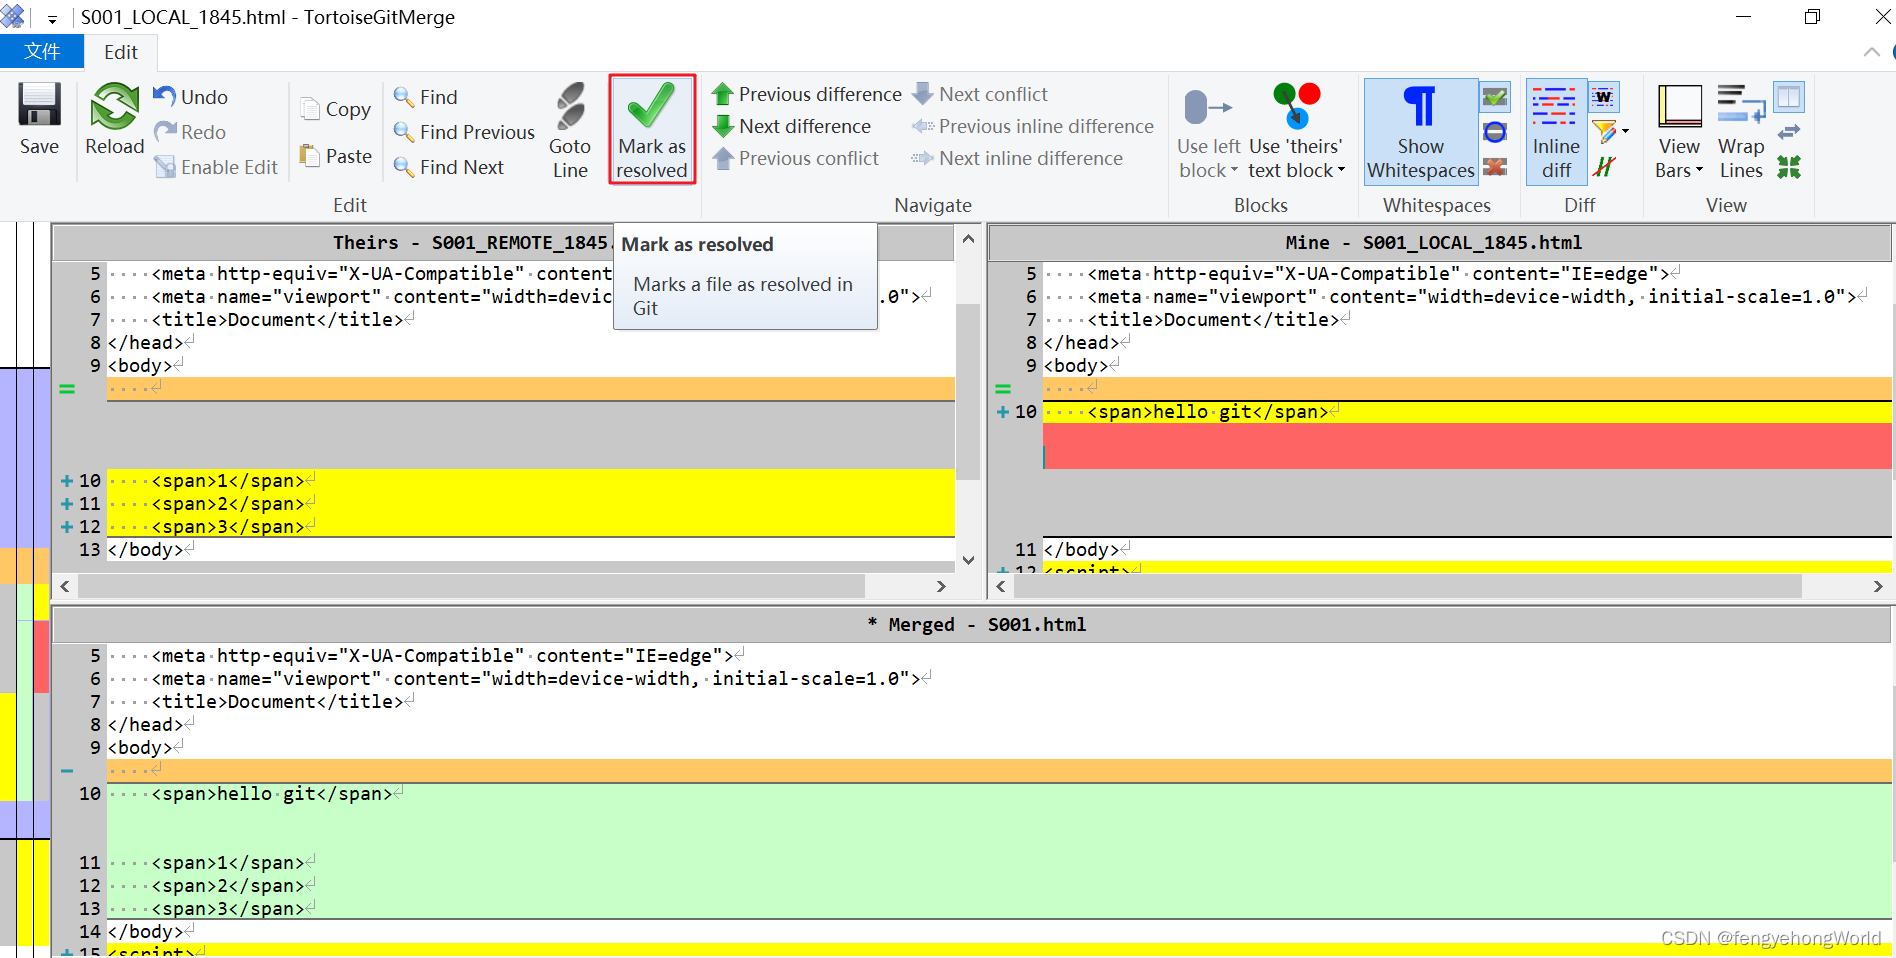Toggle word-wise inline diff with the W icon
1896x958 pixels.
point(1604,97)
